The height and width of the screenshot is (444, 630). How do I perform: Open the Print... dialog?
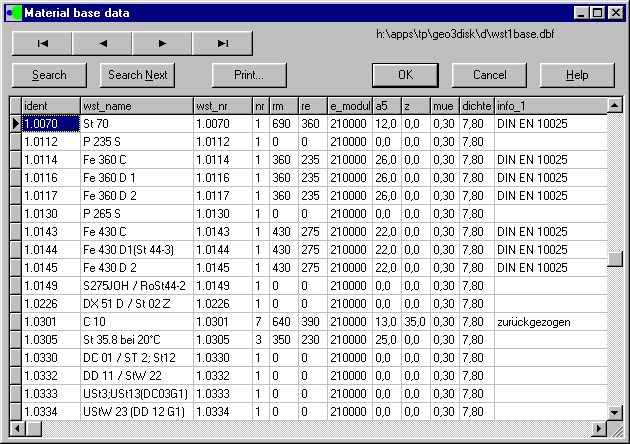[249, 75]
